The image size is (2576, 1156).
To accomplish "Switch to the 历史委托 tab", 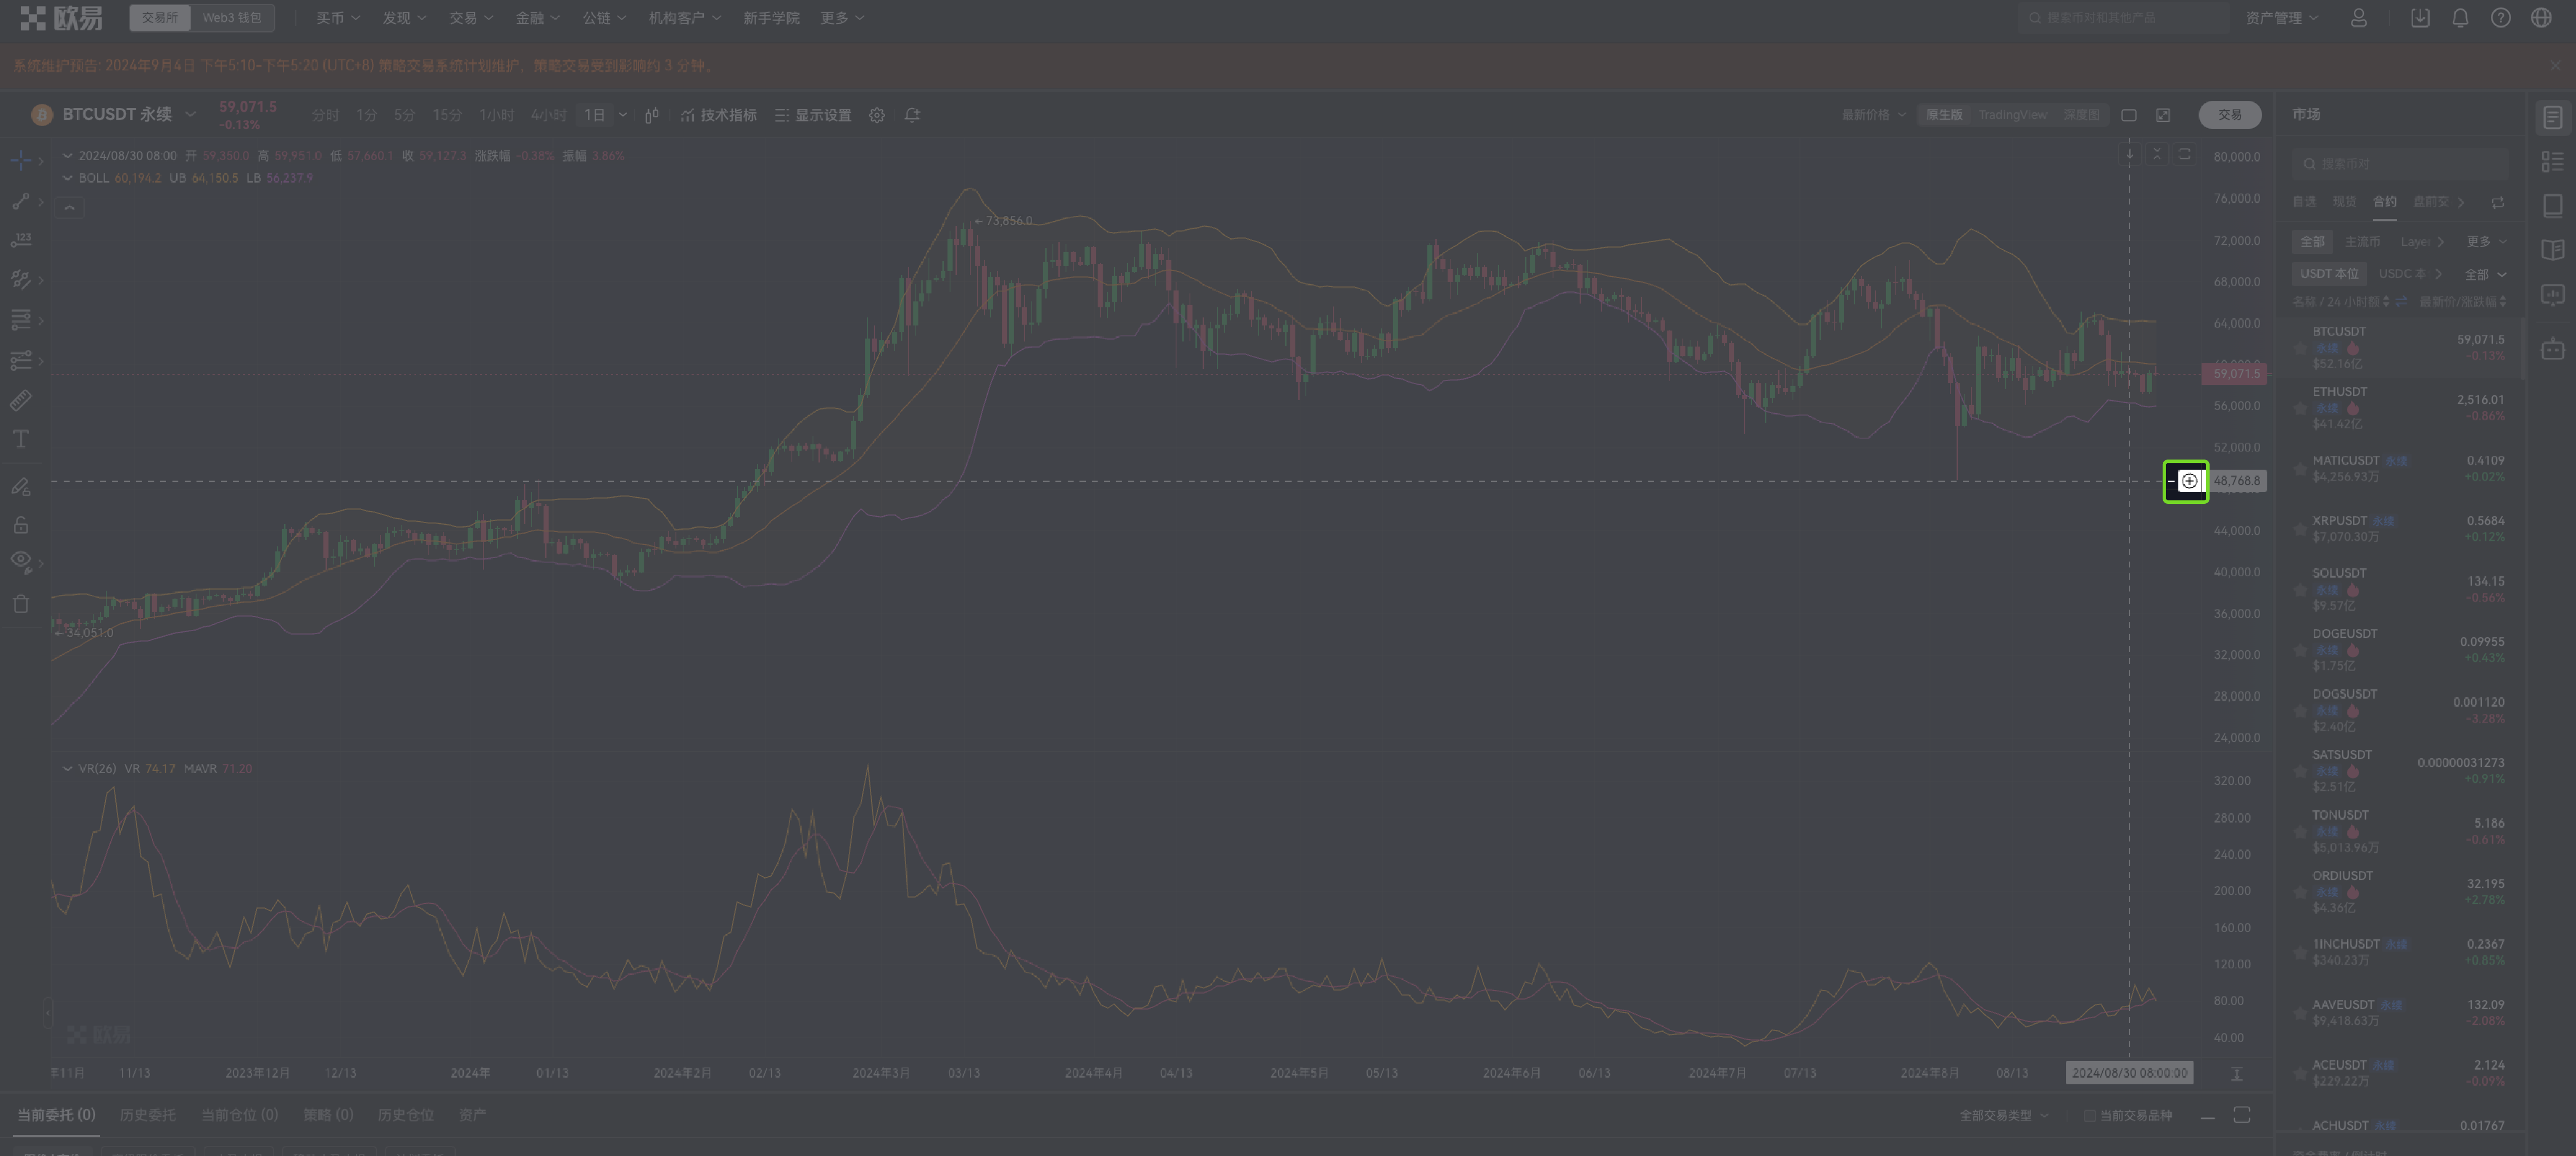I will 147,1115.
